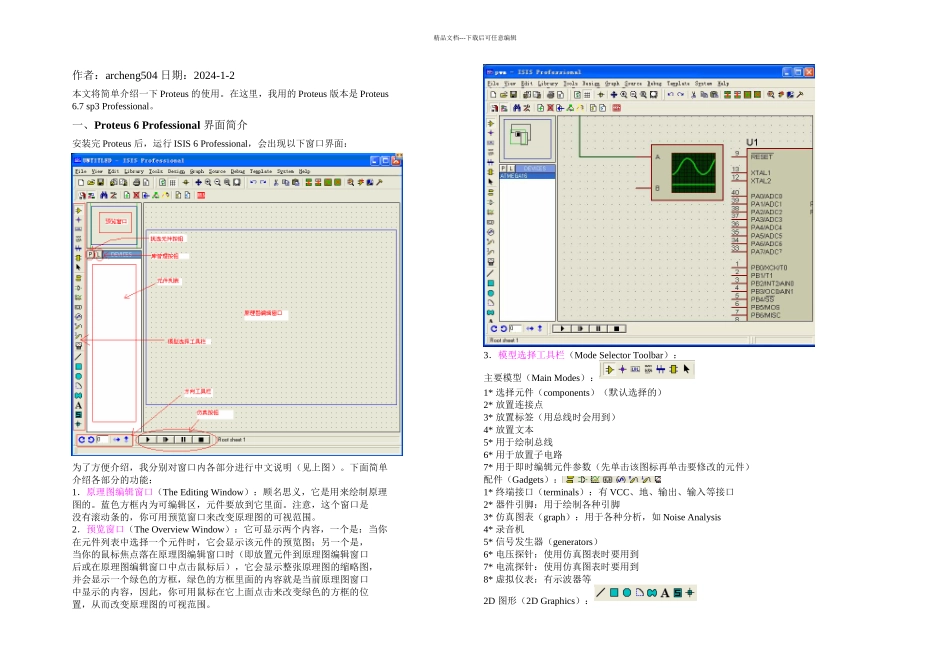Open Design menu in UNTITLED ISIS window
This screenshot has width=950, height=672.
176,171
